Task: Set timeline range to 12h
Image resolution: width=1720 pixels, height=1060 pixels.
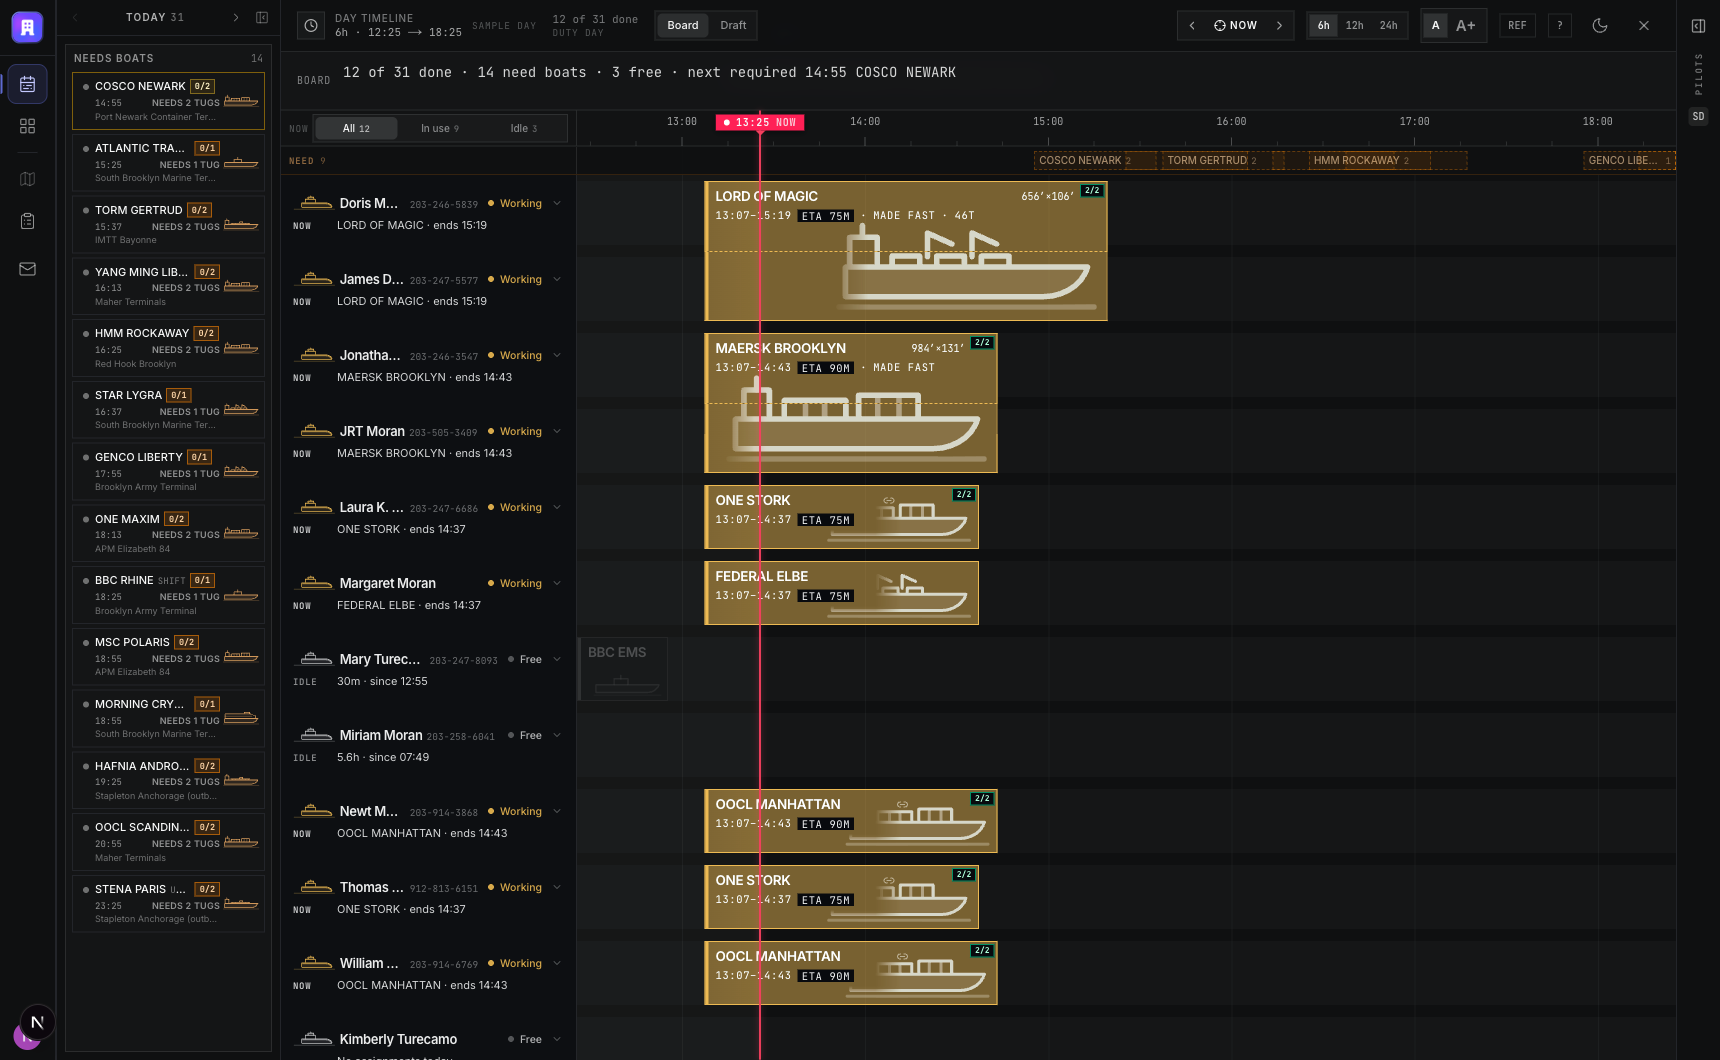Action: pyautogui.click(x=1354, y=26)
